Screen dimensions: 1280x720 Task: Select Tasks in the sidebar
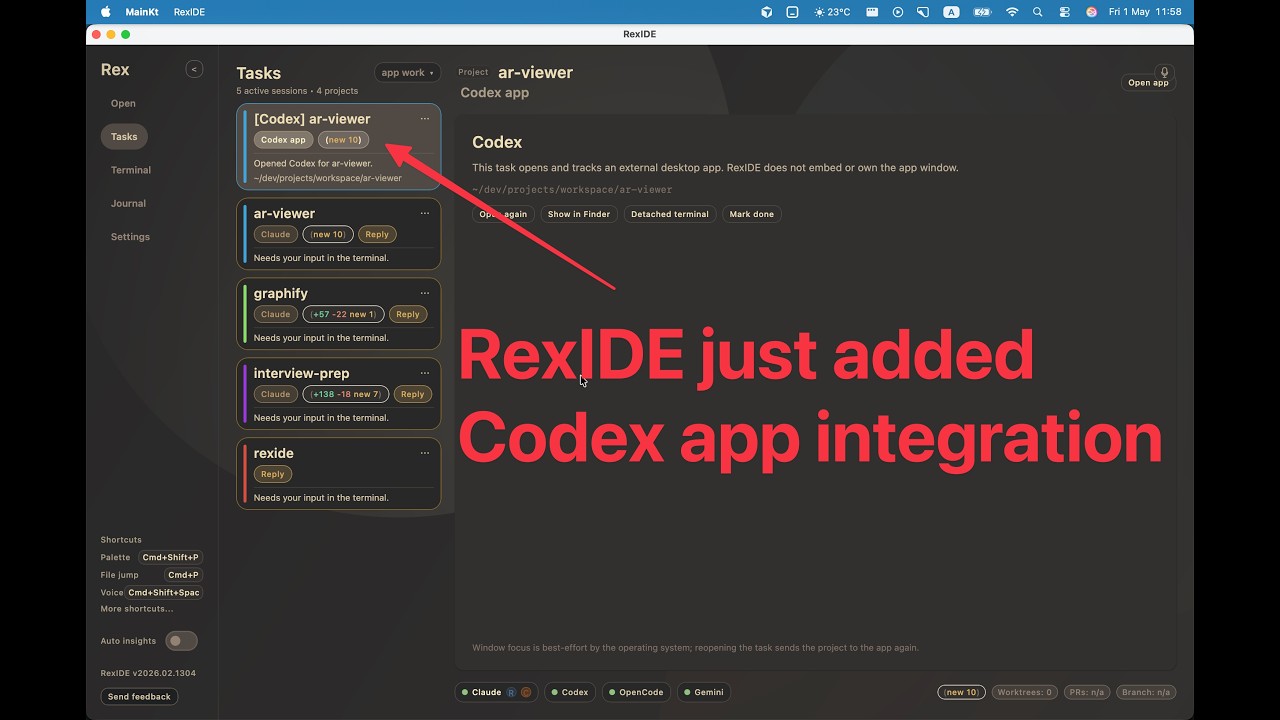tap(124, 137)
